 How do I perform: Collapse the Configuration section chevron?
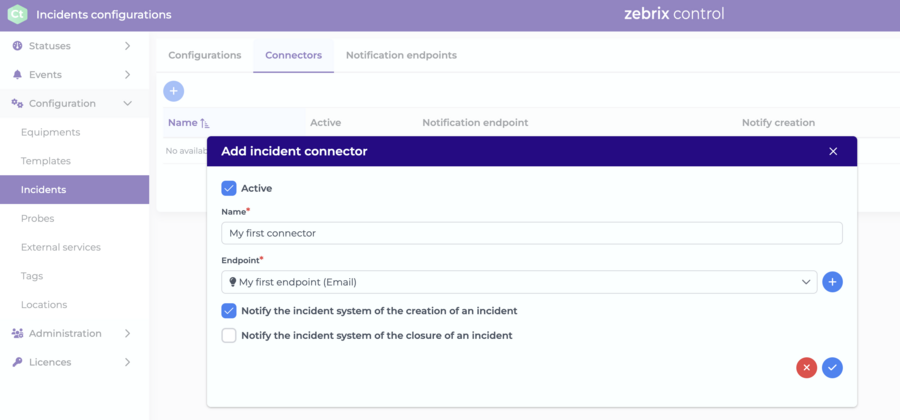pyautogui.click(x=127, y=103)
